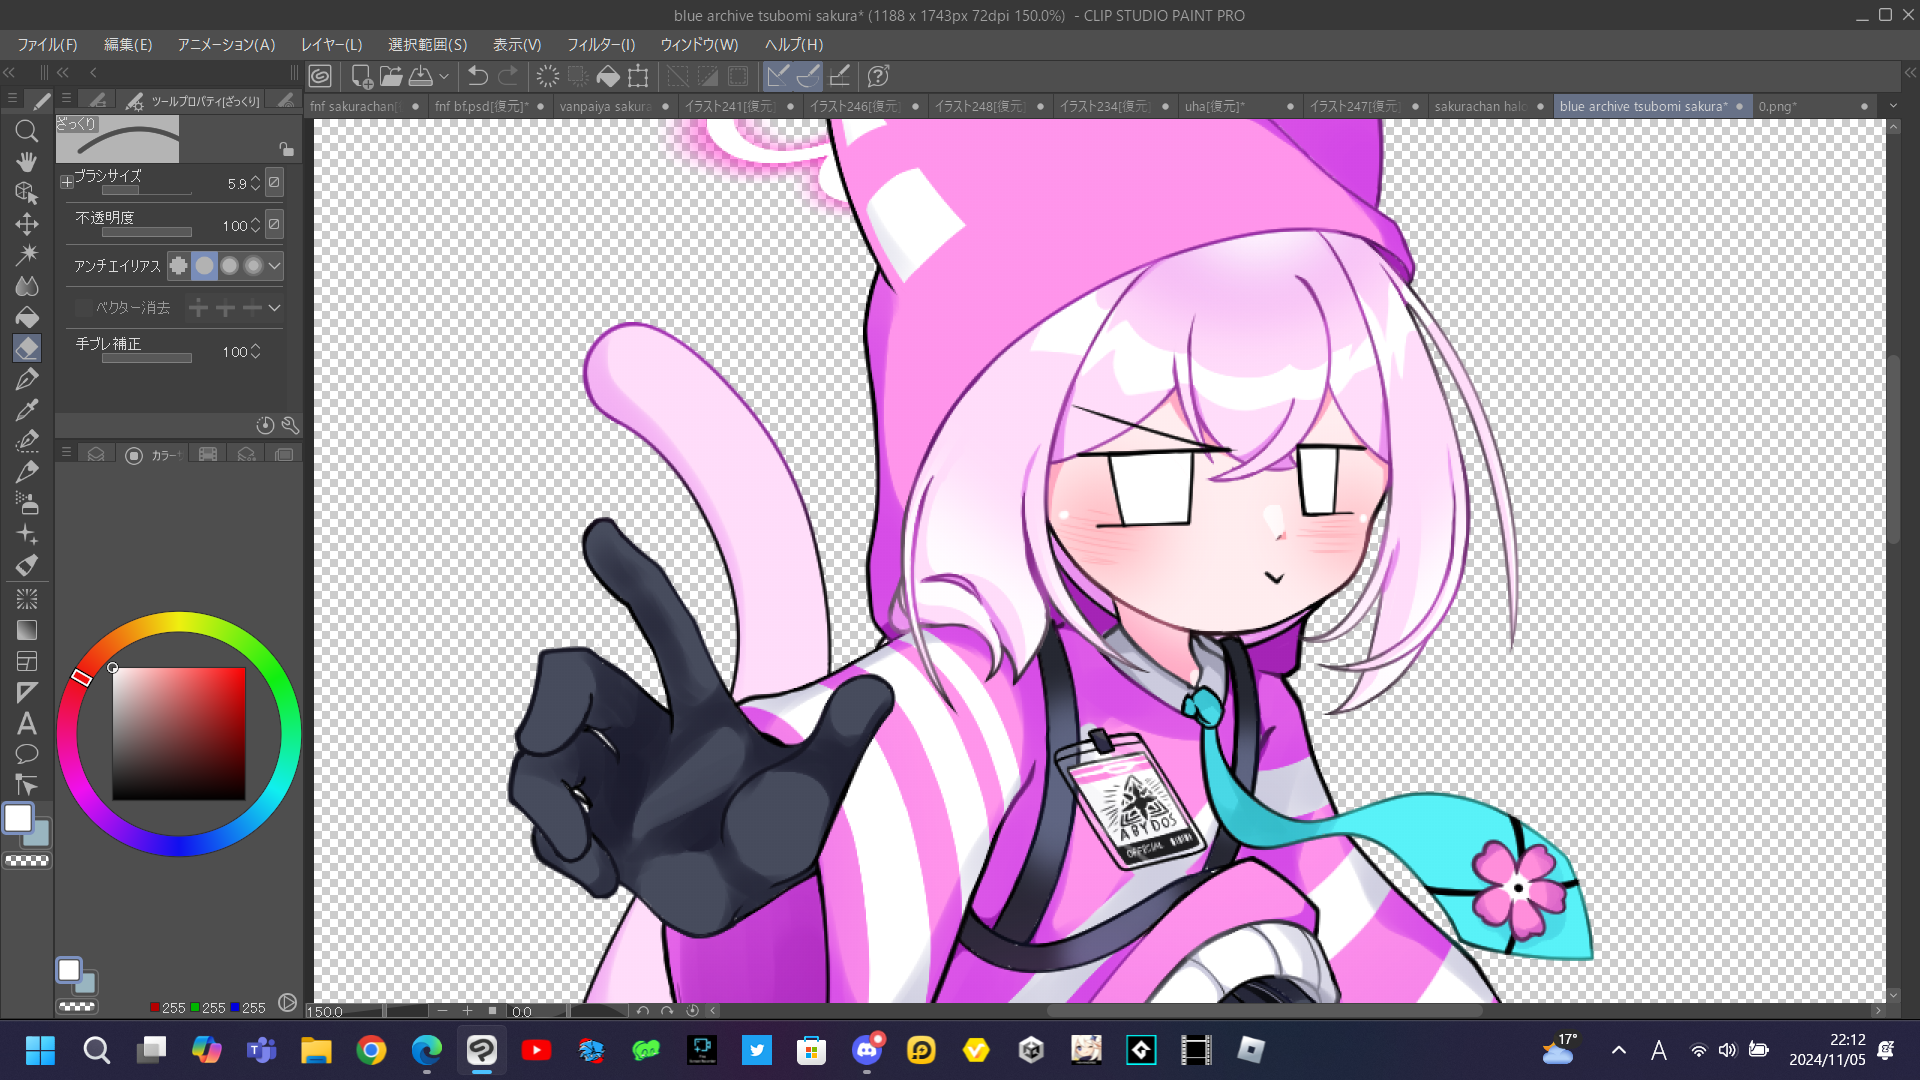Select the Text tool
This screenshot has width=1920, height=1080.
(27, 723)
